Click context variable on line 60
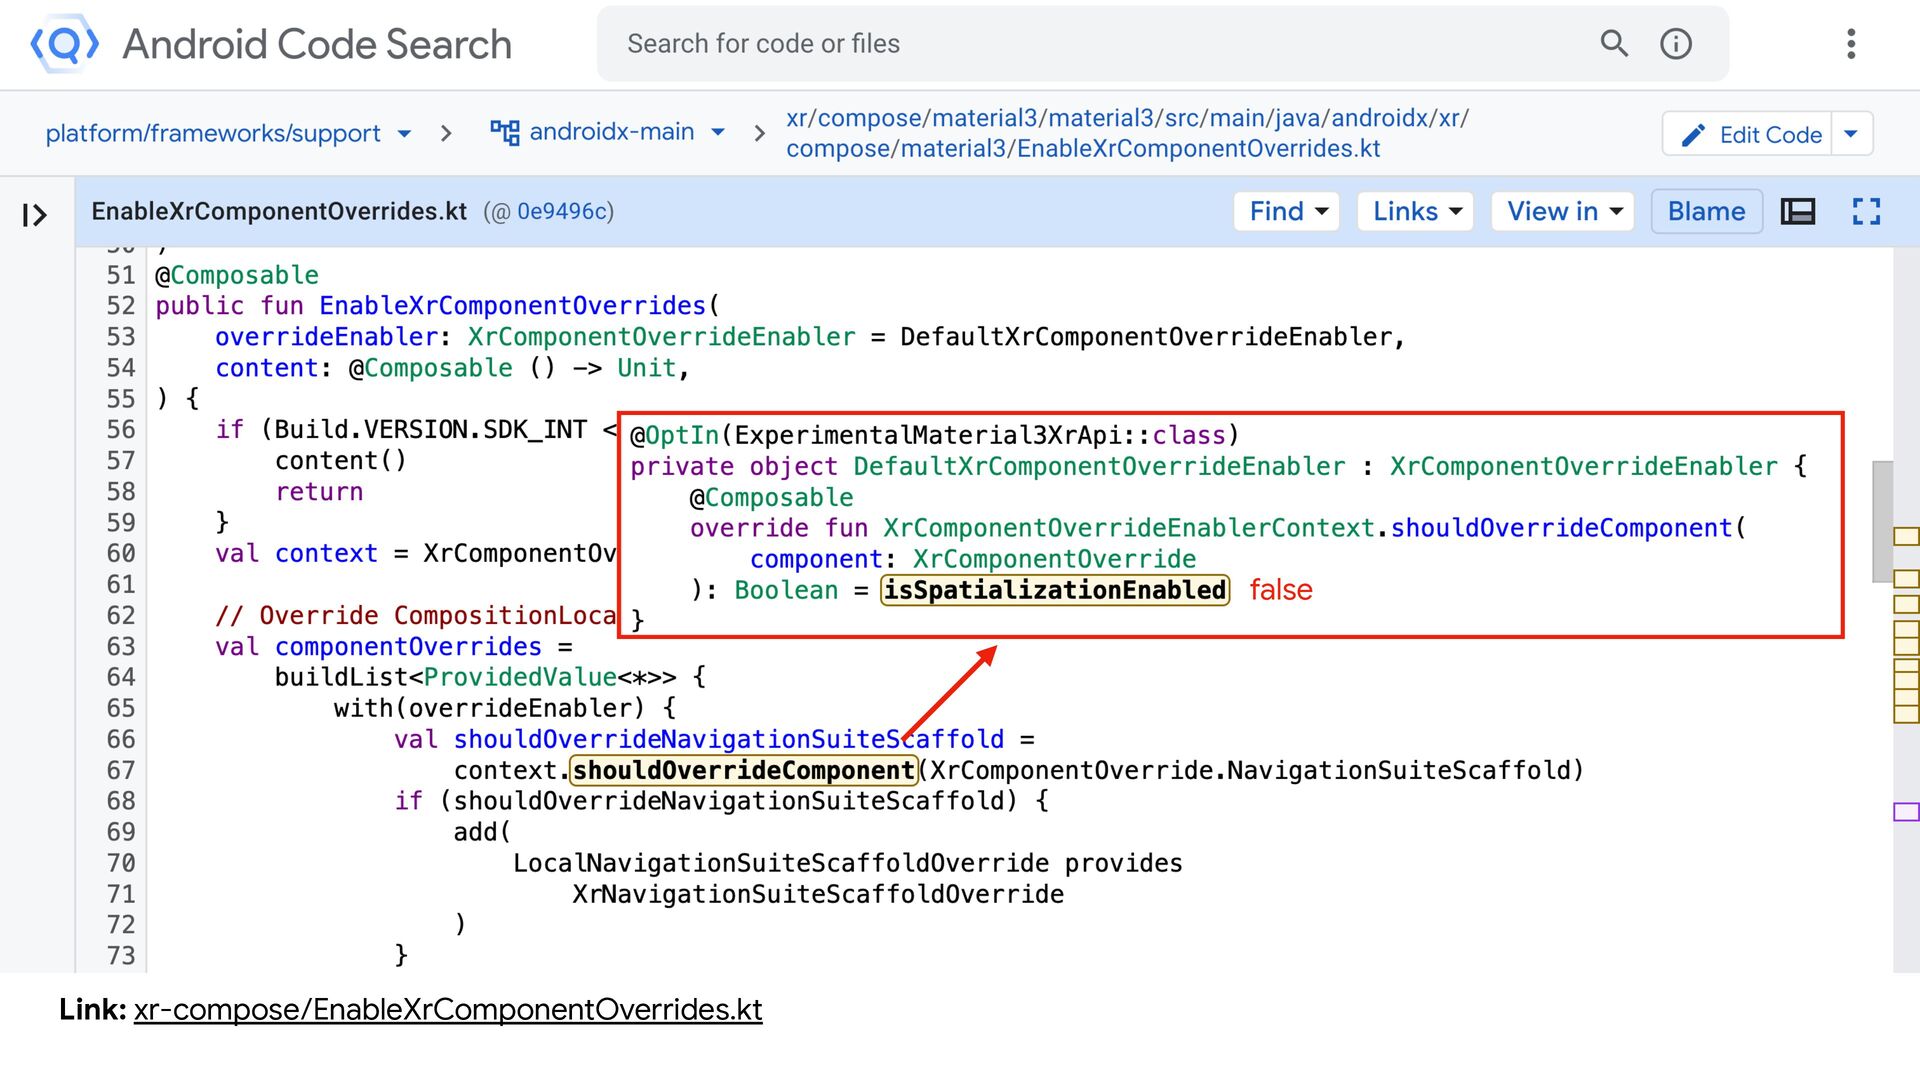 [x=326, y=554]
